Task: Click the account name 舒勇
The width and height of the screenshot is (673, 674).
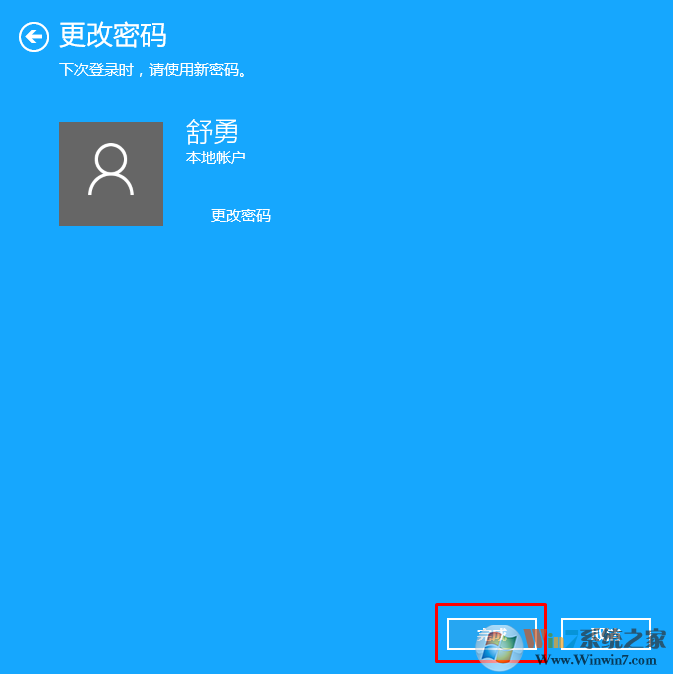Action: click(x=212, y=132)
